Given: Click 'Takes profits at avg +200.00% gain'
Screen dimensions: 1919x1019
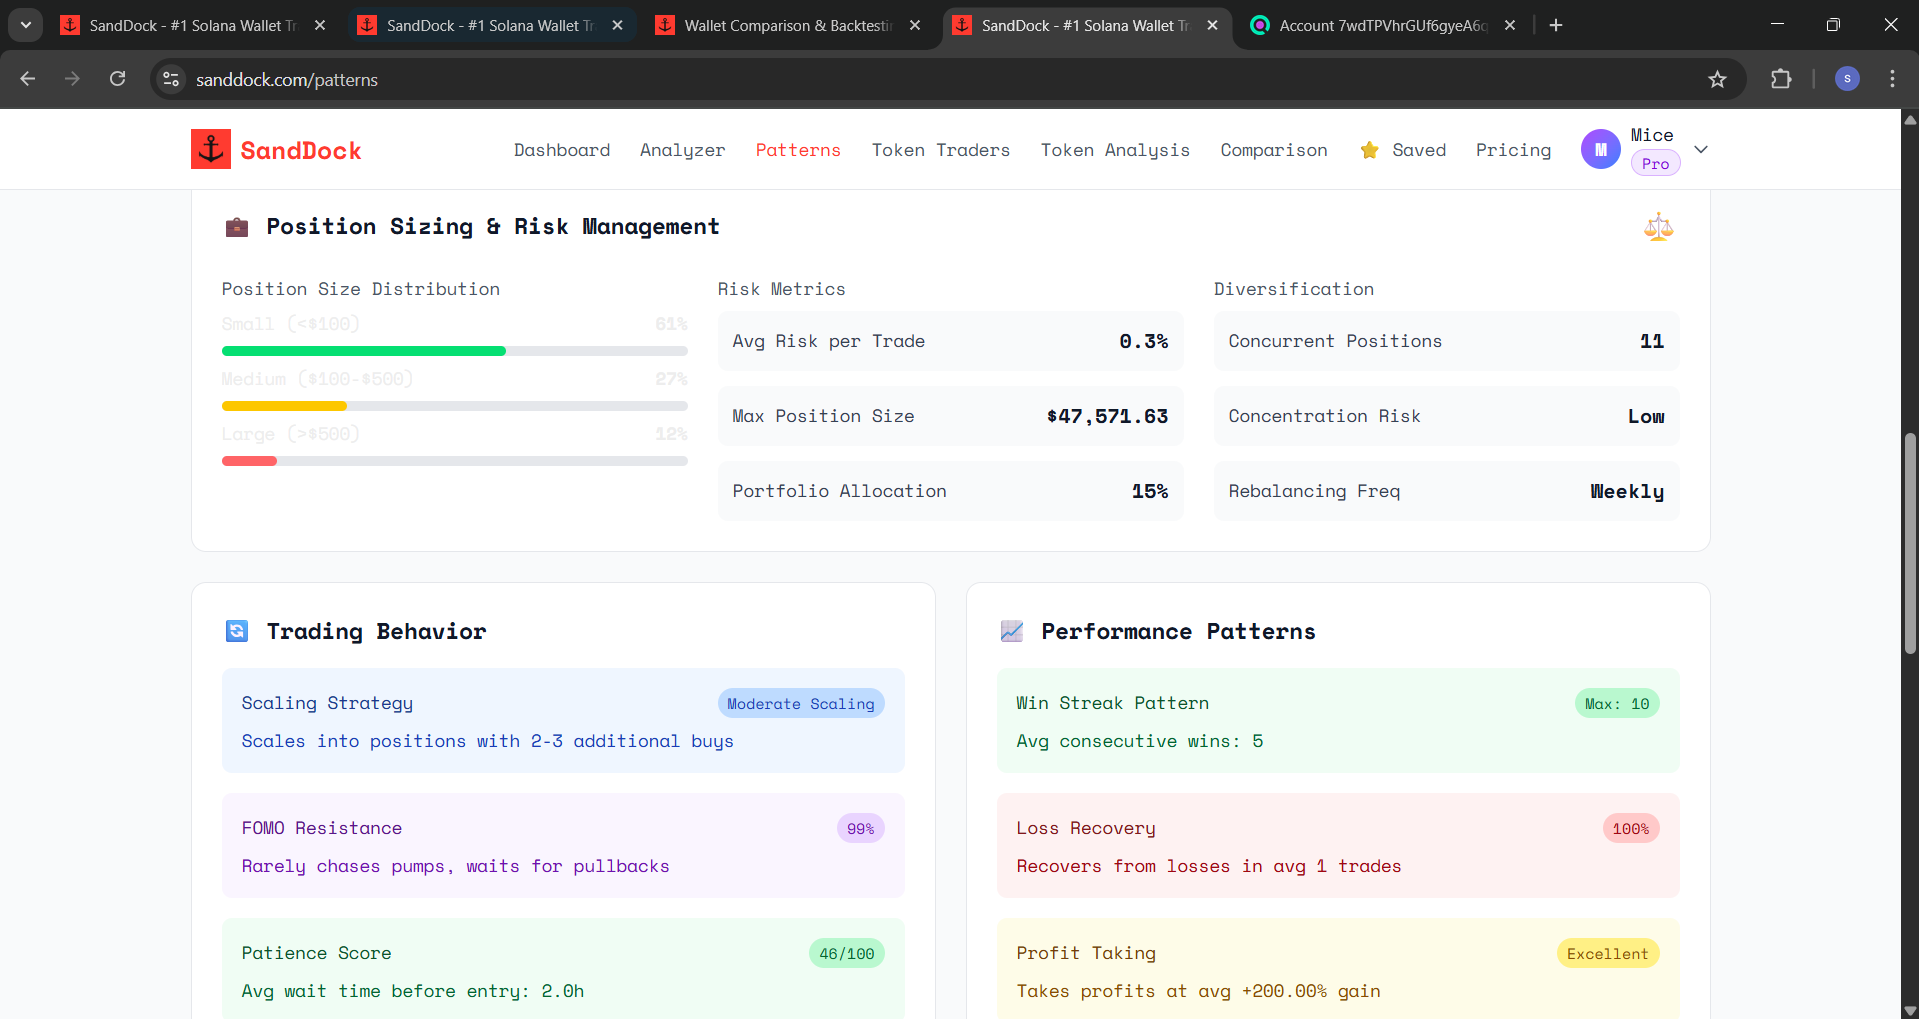Looking at the screenshot, I should coord(1198,991).
